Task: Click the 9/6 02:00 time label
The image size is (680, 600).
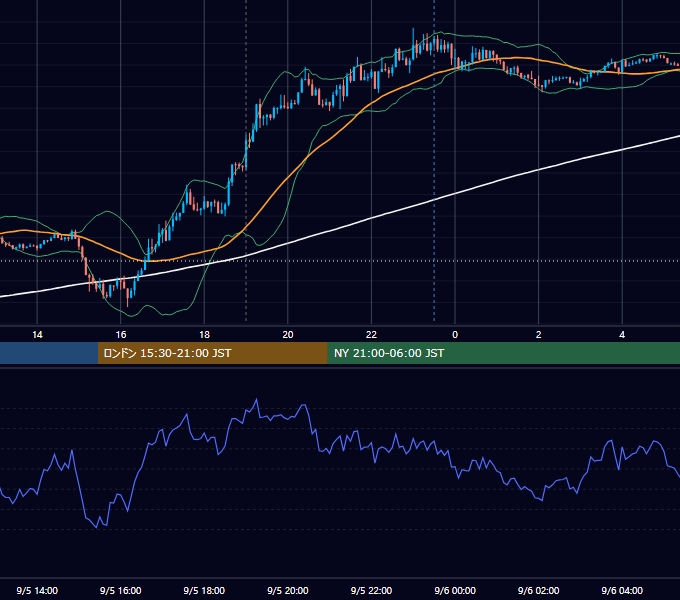Action: [539, 590]
